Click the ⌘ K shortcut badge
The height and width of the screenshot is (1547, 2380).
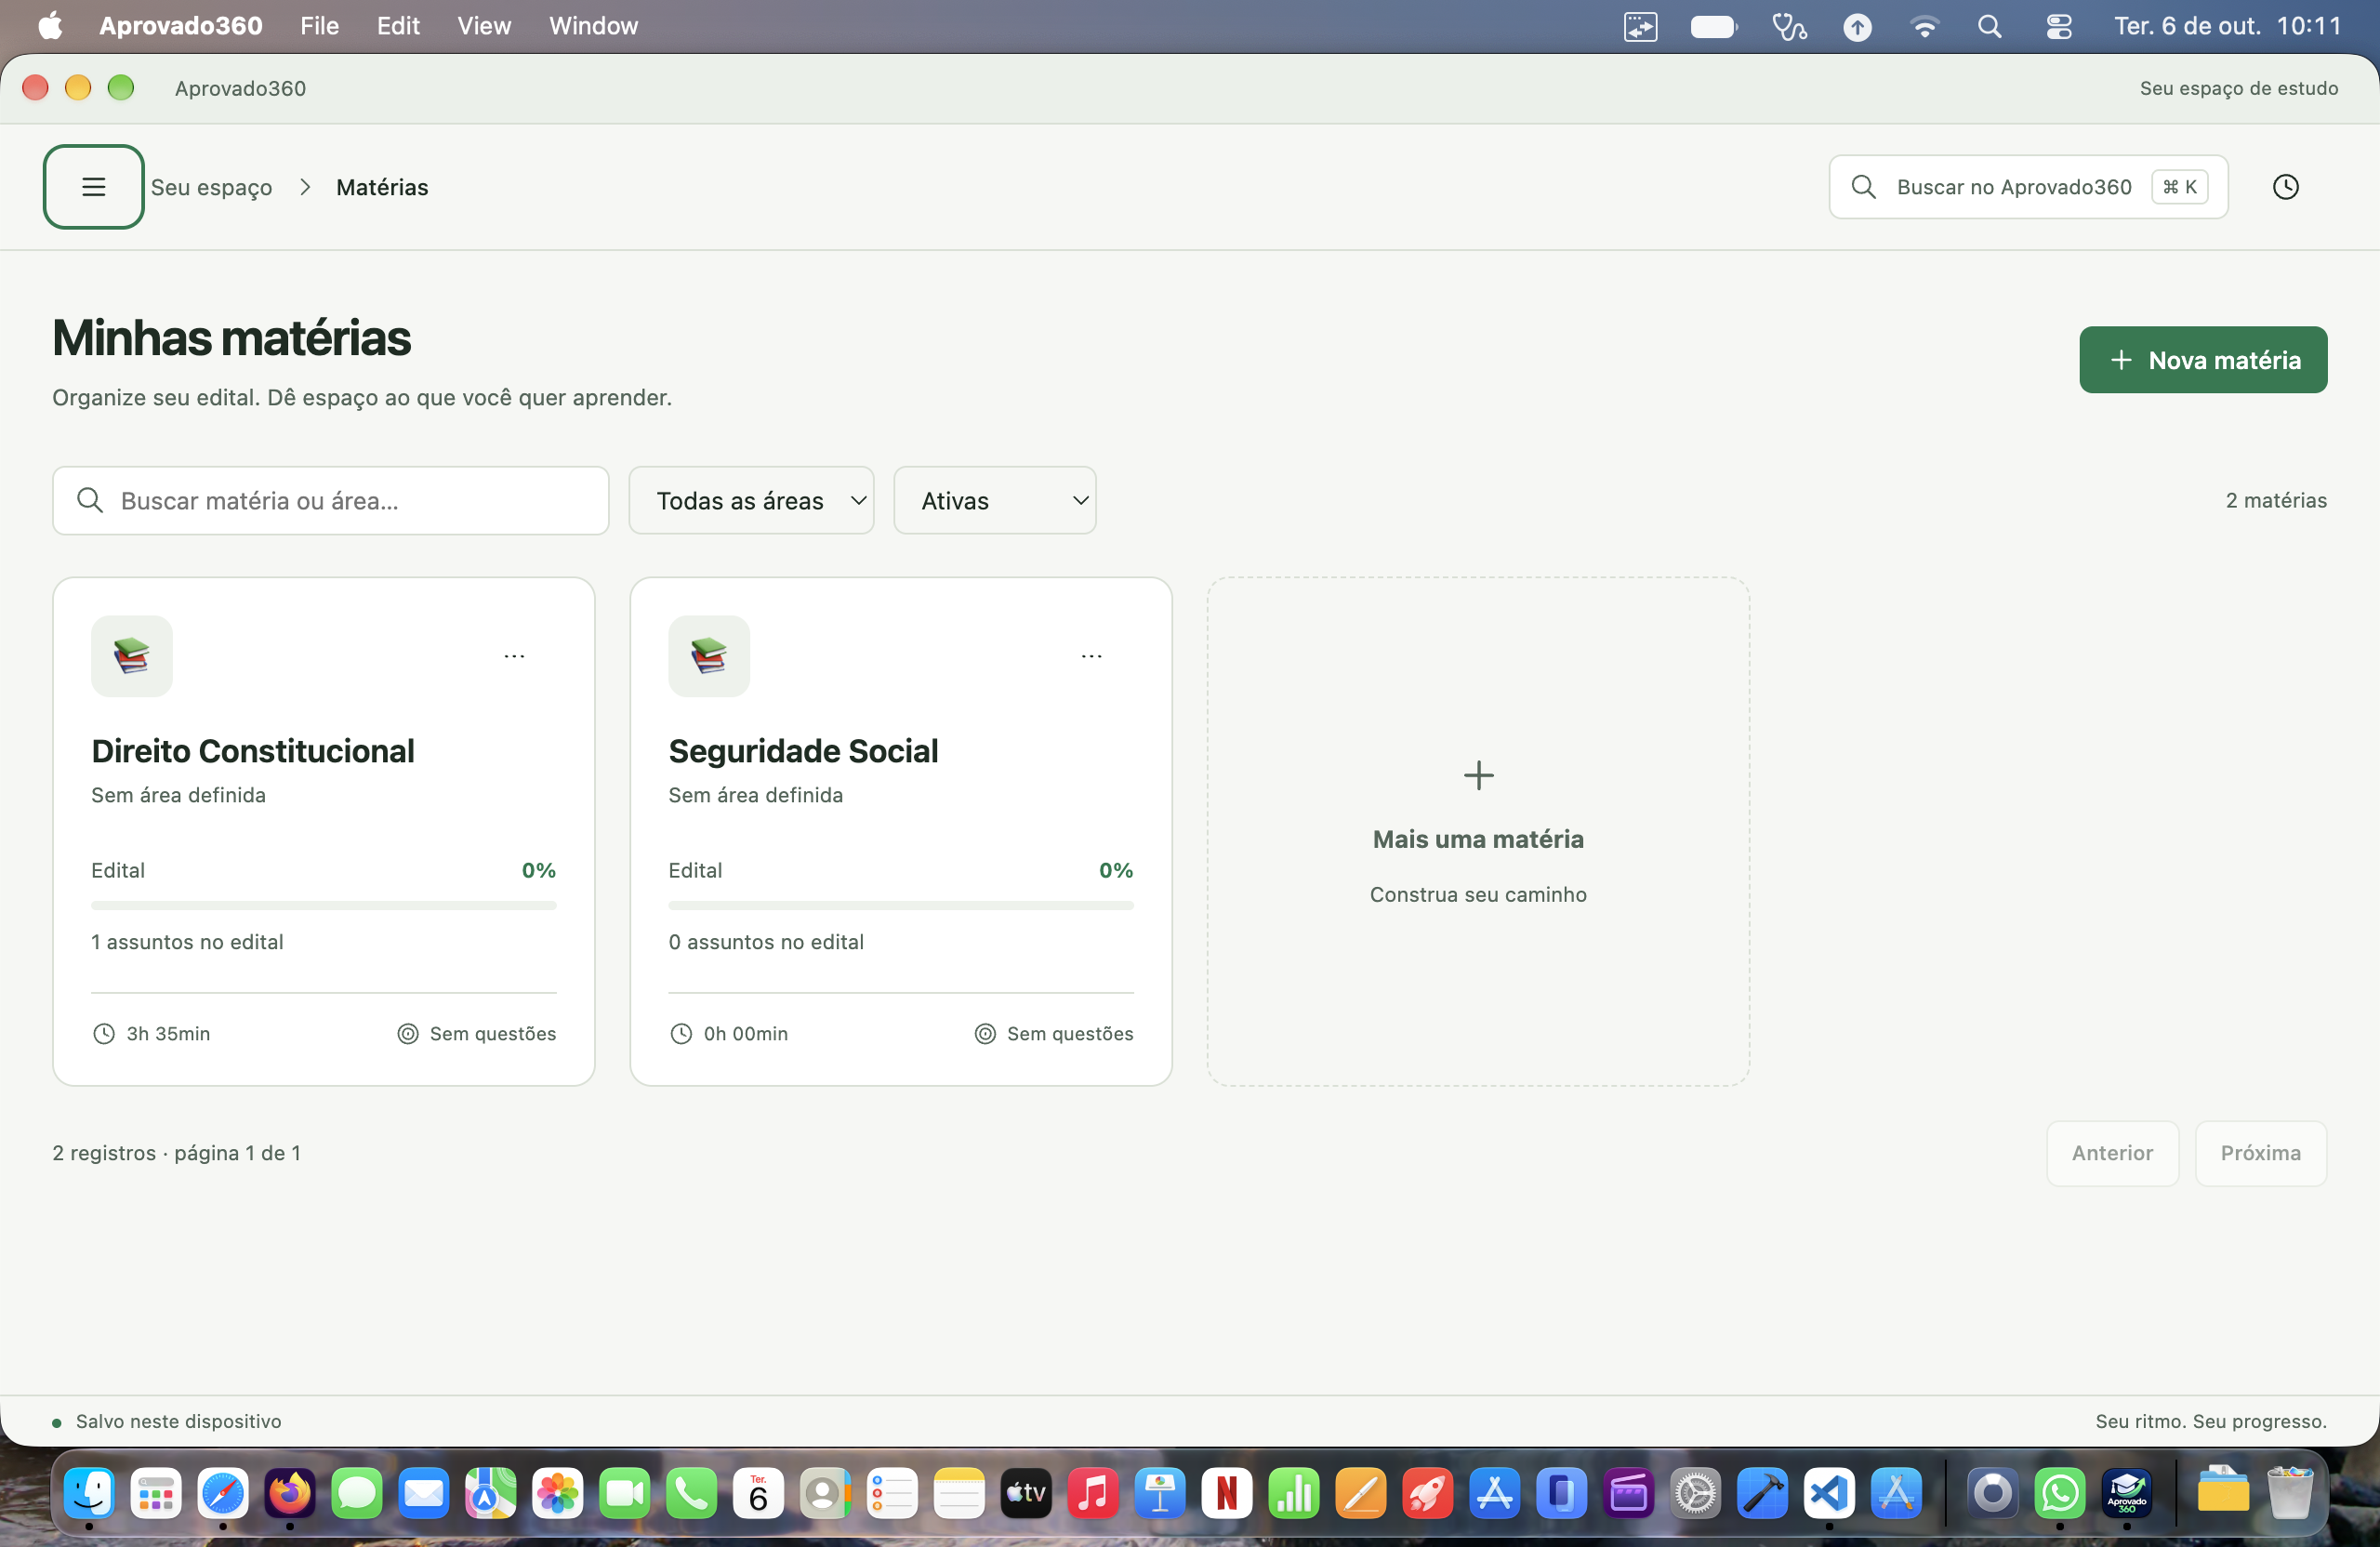tap(2179, 187)
